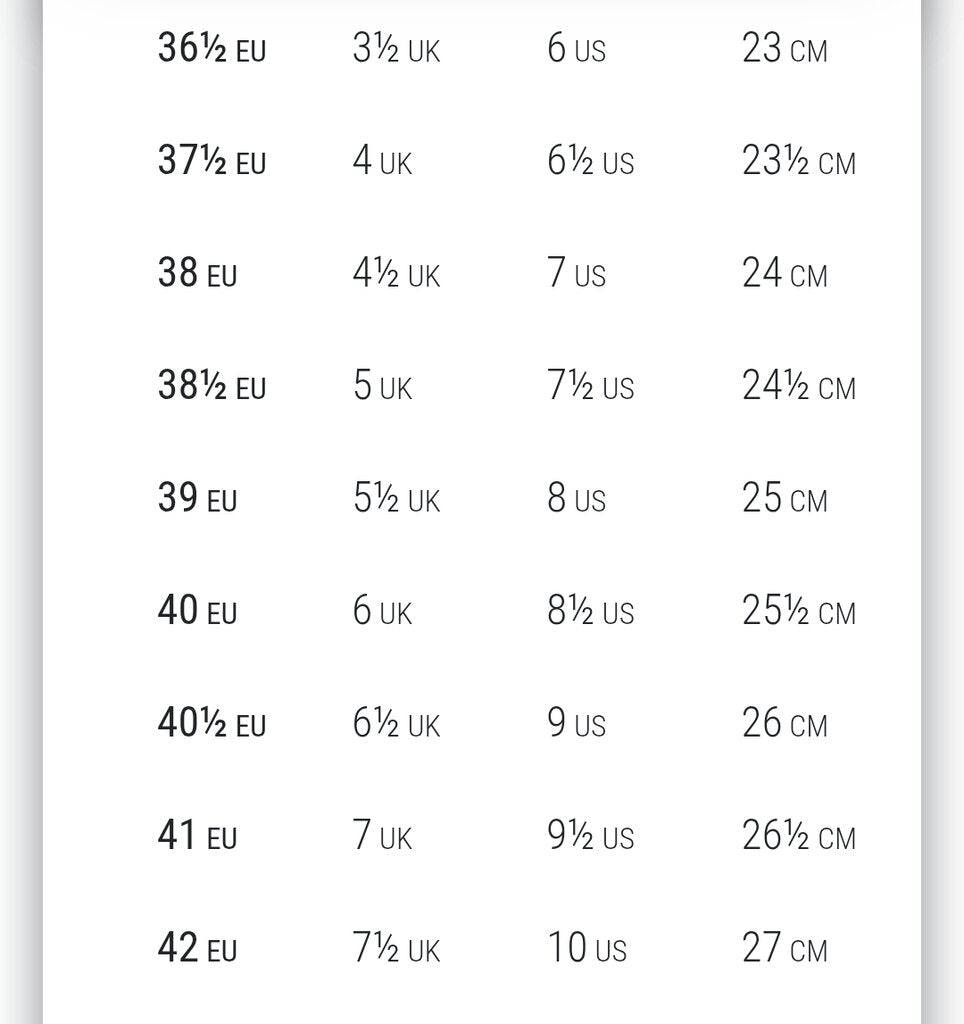The height and width of the screenshot is (1024, 964).
Task: Select the 40½ EU size
Action: click(x=212, y=724)
